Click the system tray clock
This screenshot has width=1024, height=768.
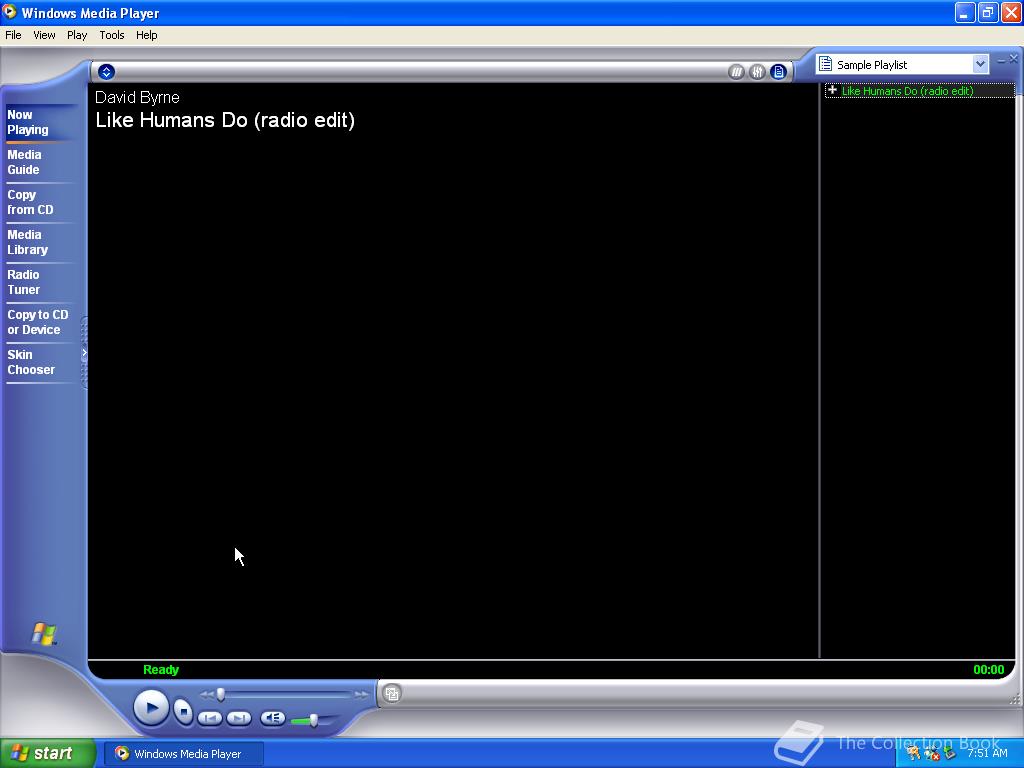[x=987, y=753]
